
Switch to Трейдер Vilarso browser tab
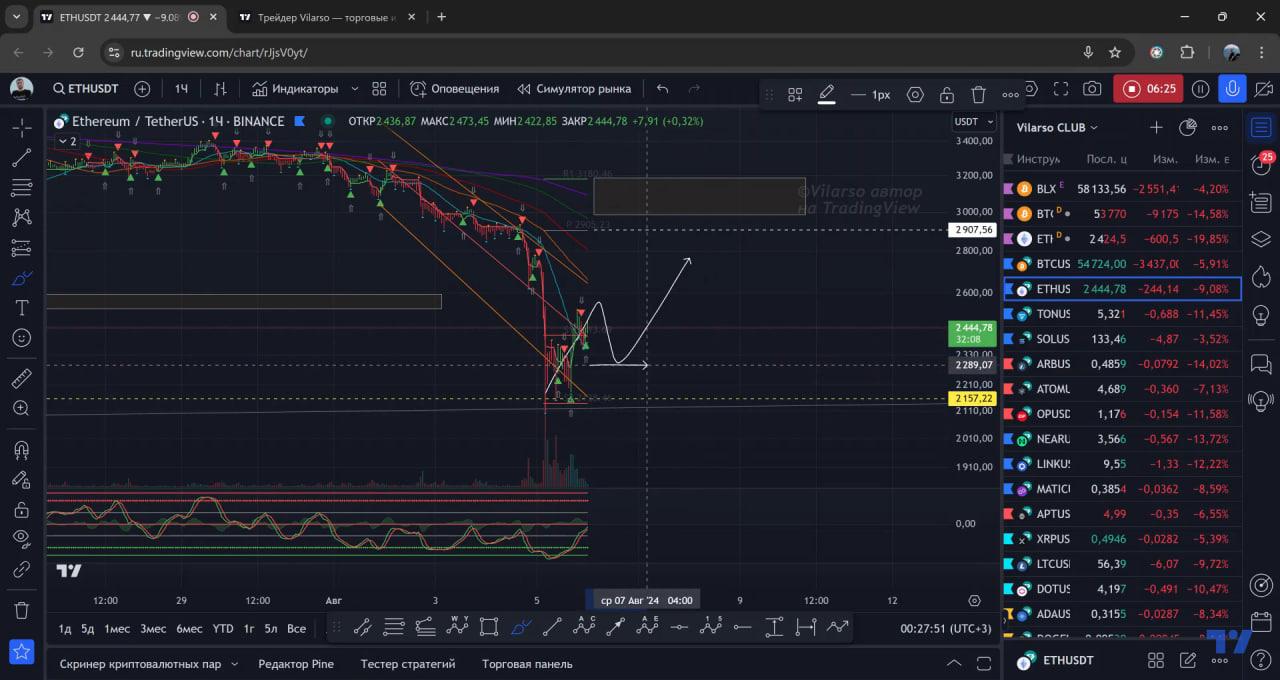tap(327, 17)
